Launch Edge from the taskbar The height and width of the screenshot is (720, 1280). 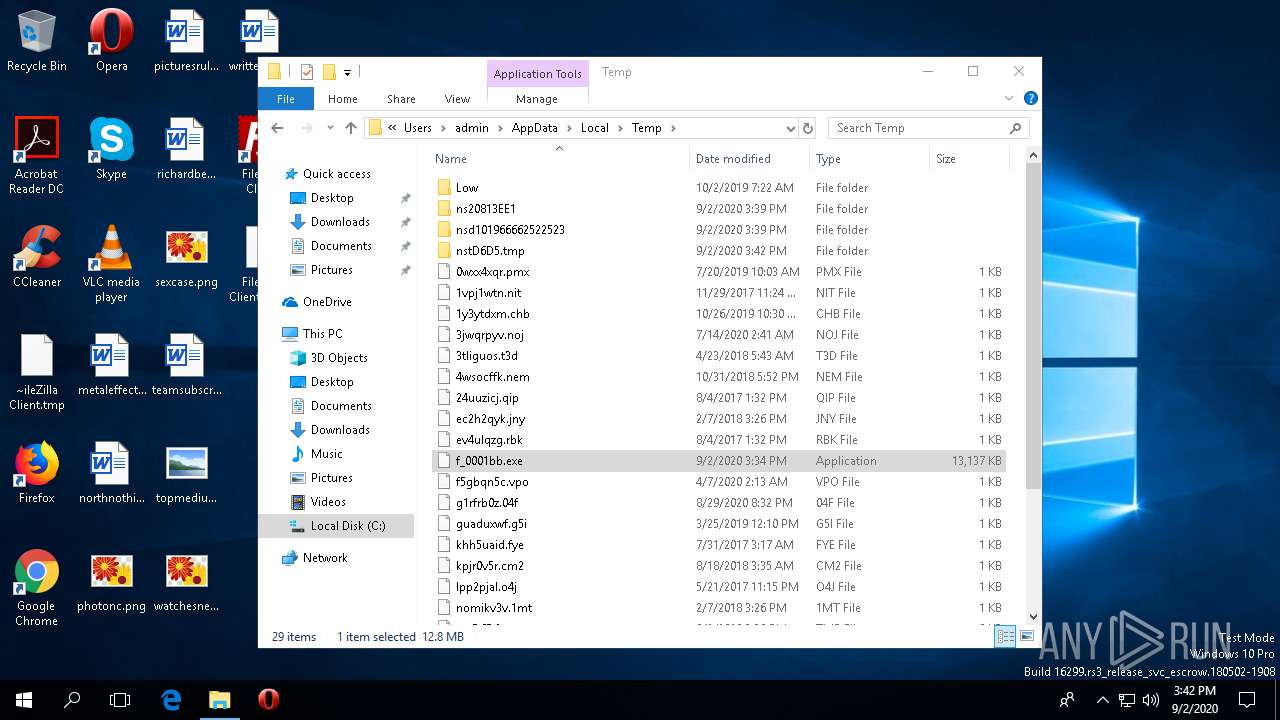point(171,700)
